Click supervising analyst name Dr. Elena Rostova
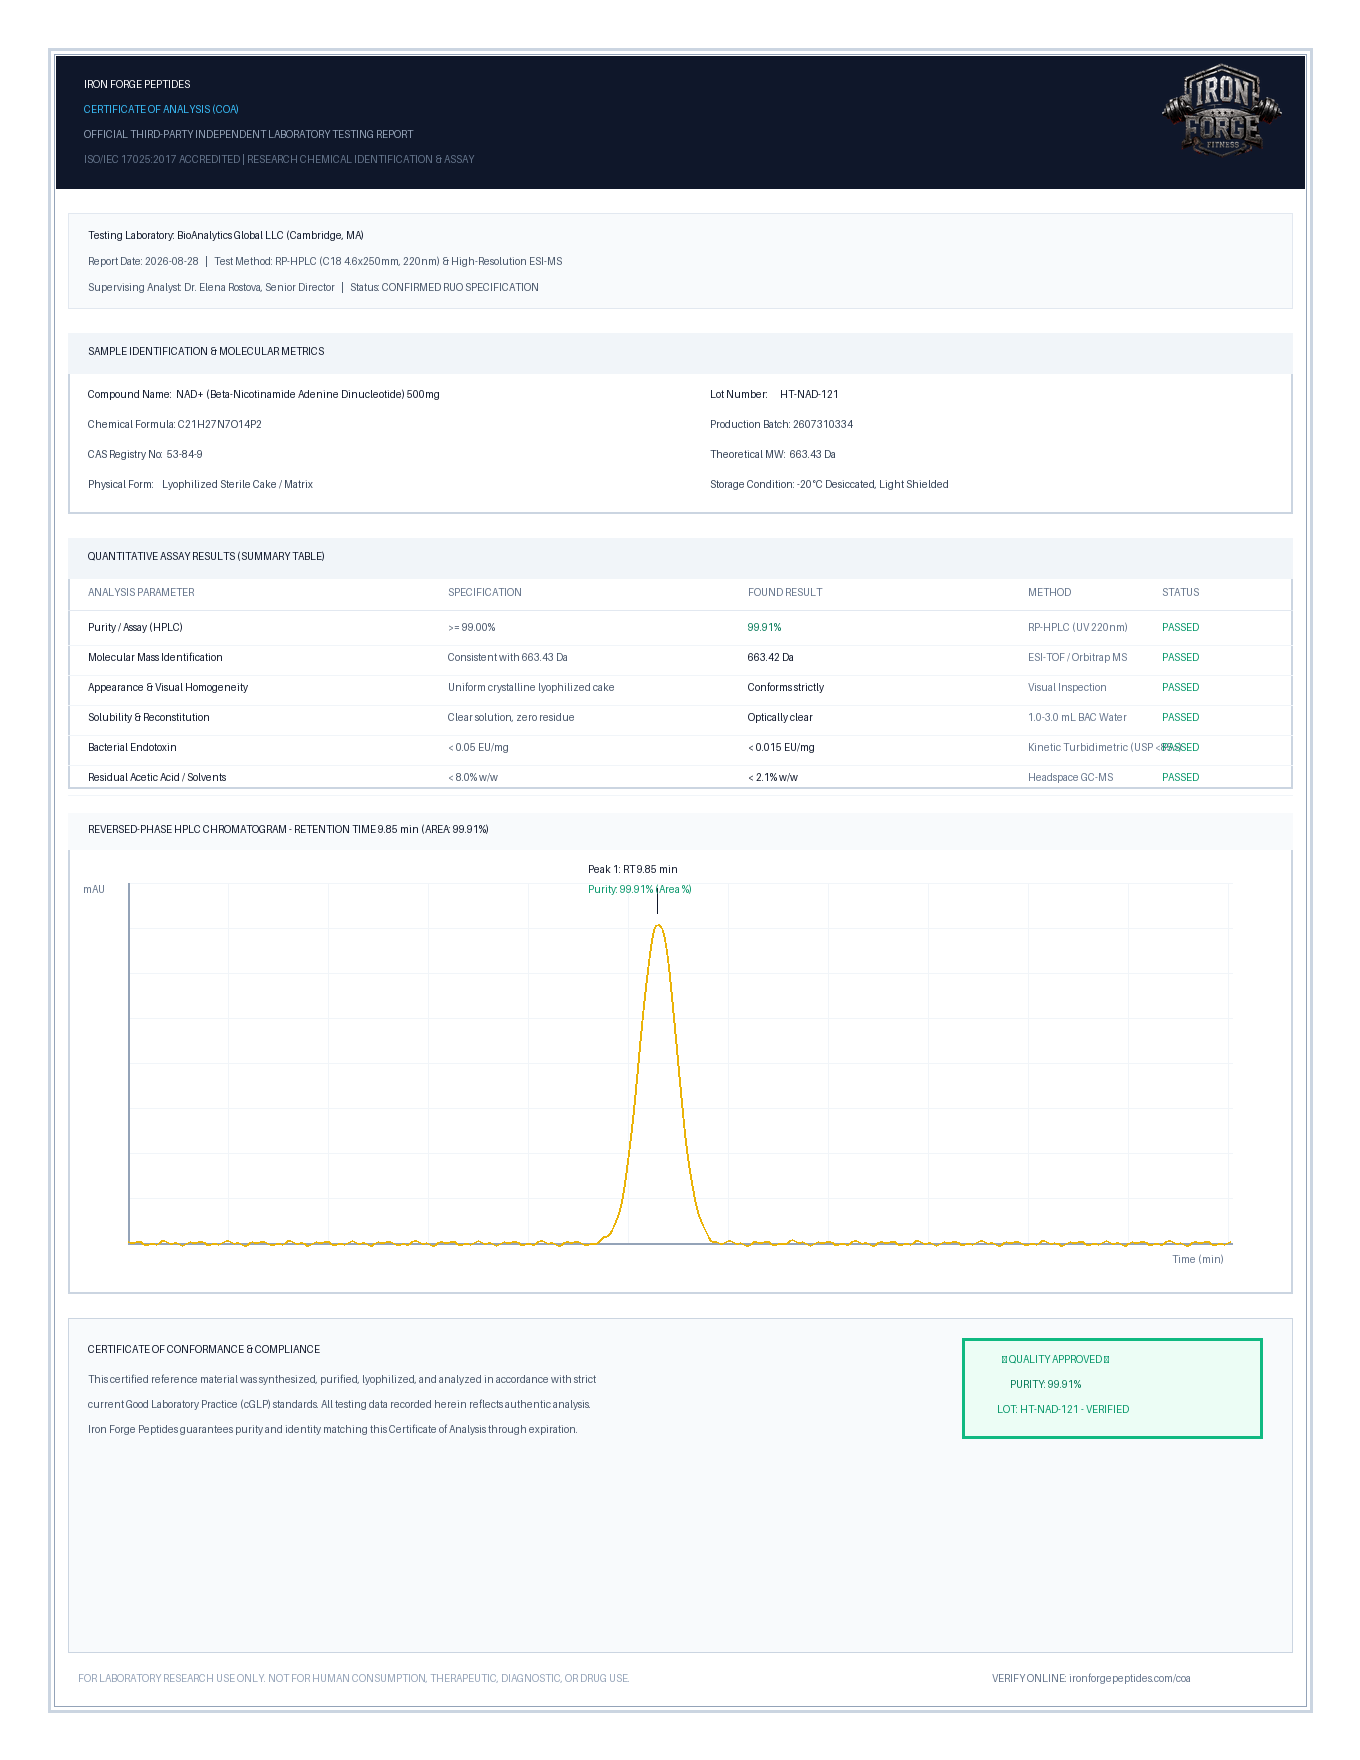Screen dimensions: 1360x1760 pos(222,287)
